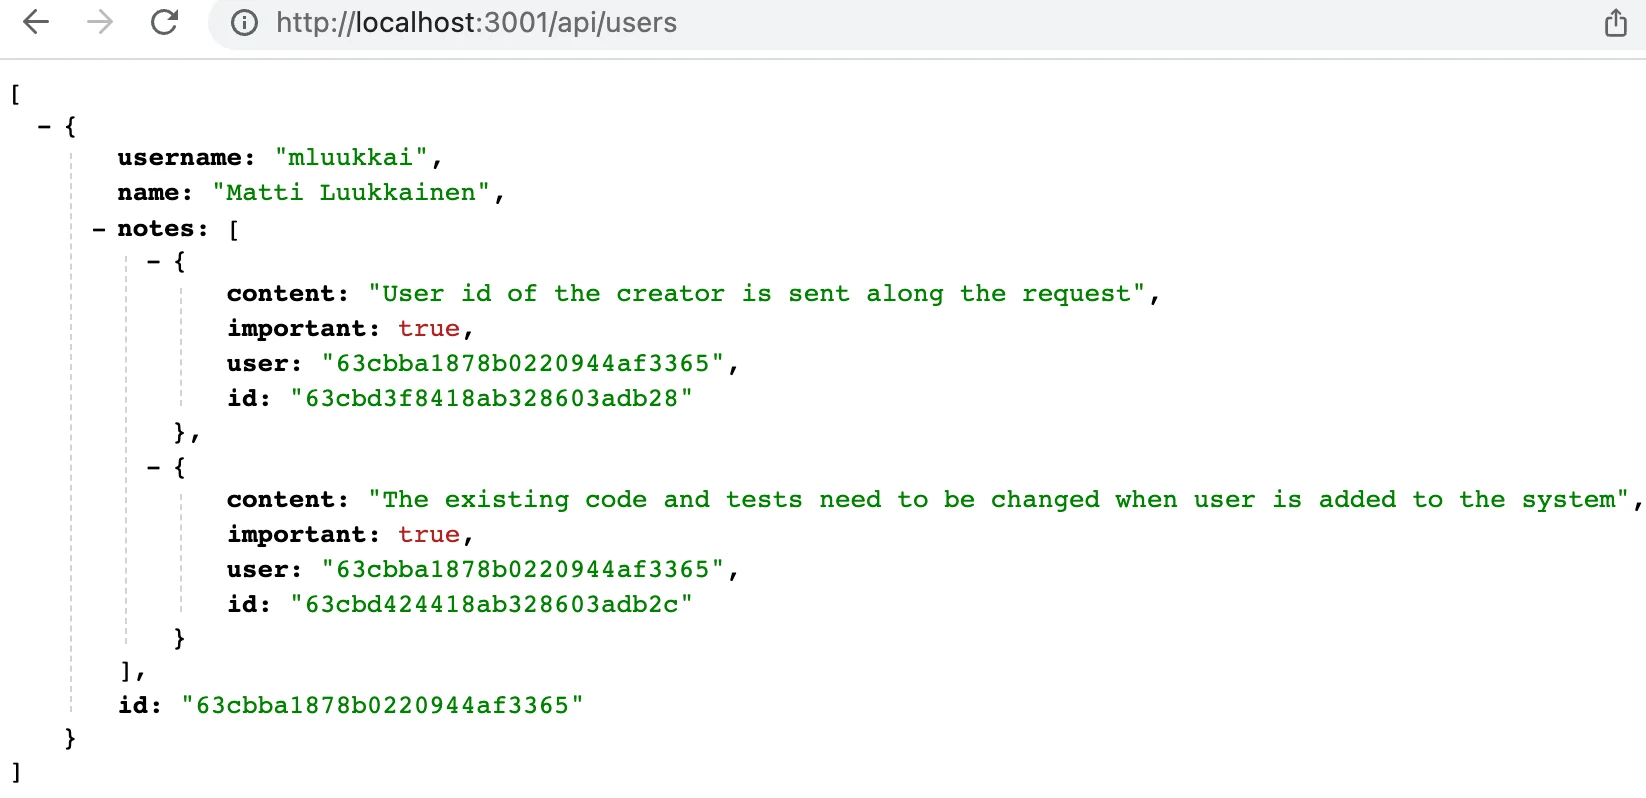This screenshot has height=798, width=1646.
Task: Select the username value "mluukkai"
Action: click(x=351, y=158)
